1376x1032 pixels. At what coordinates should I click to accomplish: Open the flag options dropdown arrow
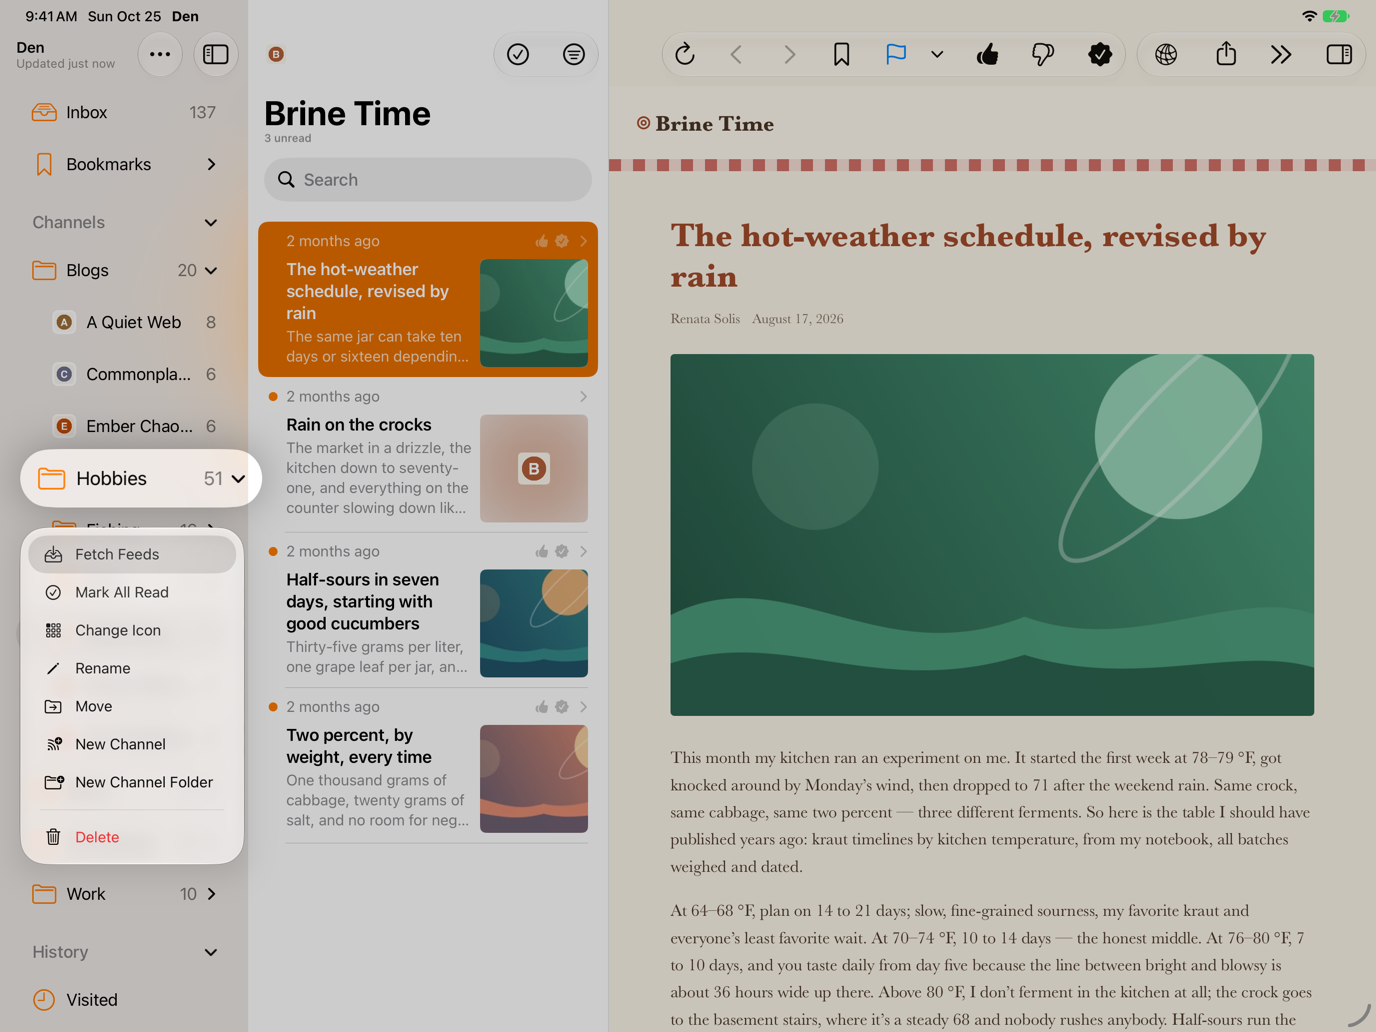pos(937,54)
